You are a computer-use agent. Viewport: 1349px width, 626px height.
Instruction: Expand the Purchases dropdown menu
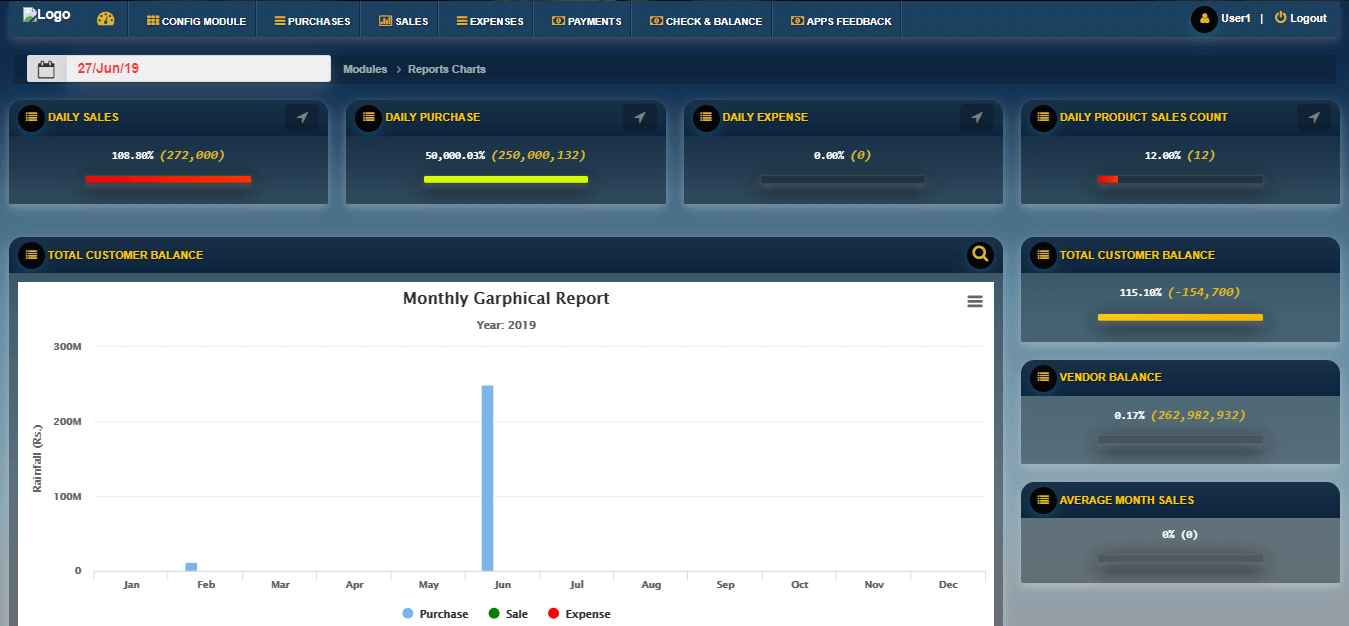tap(312, 21)
